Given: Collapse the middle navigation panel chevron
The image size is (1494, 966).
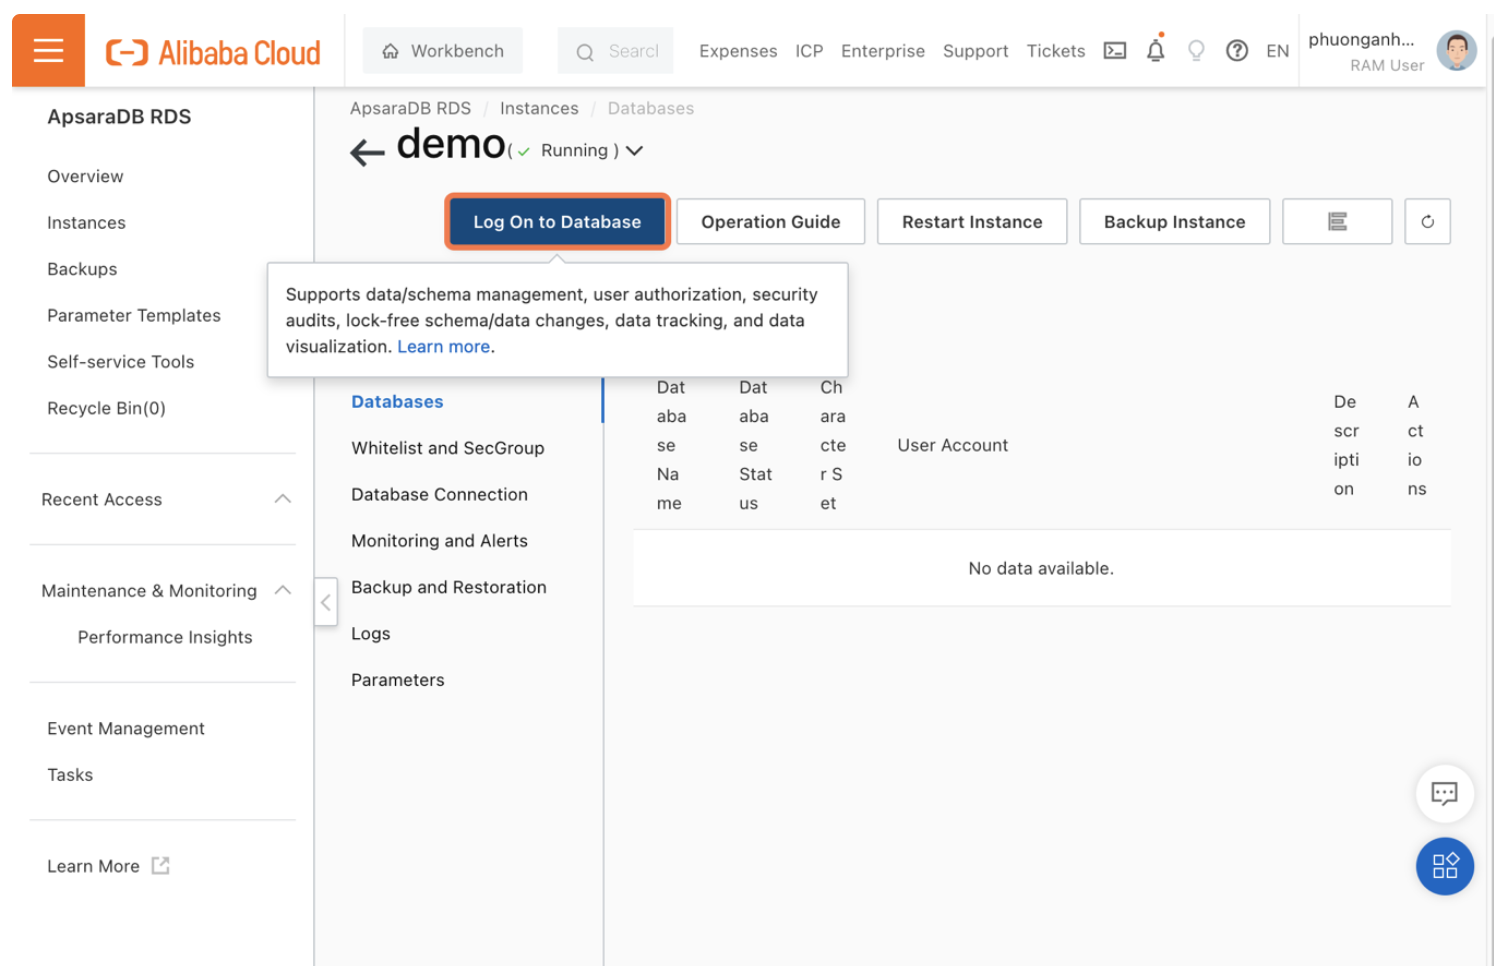Looking at the screenshot, I should [x=325, y=602].
